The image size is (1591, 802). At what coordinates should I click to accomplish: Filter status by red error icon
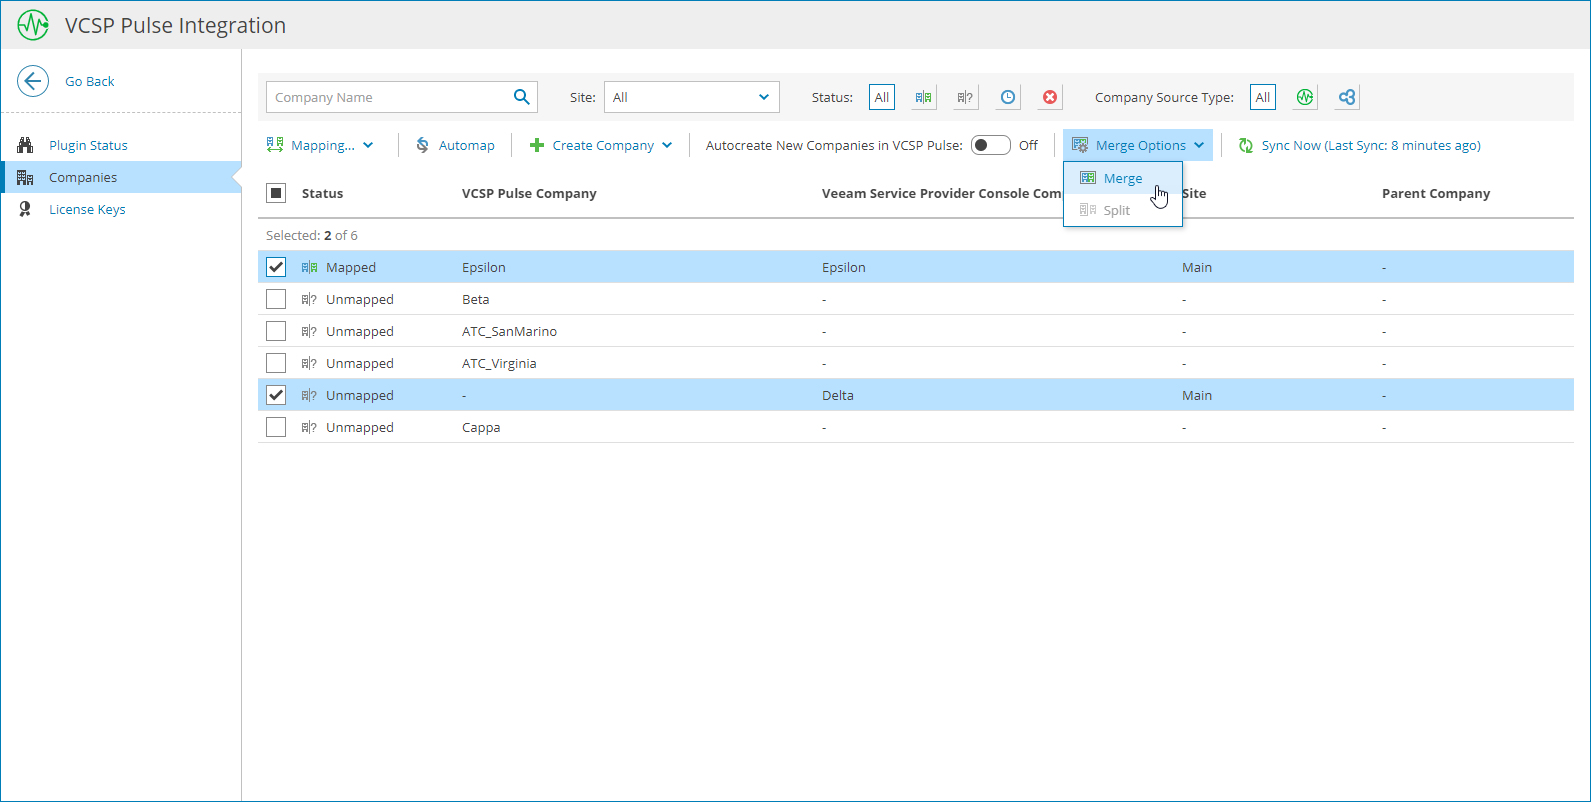point(1050,97)
